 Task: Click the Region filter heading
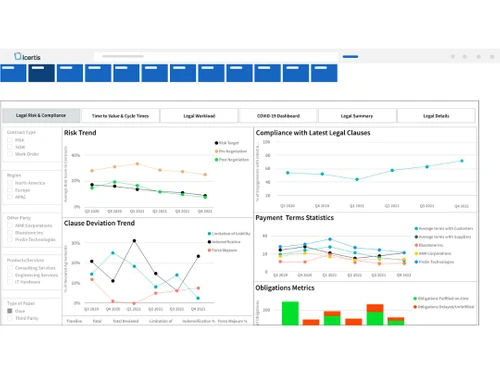click(x=14, y=175)
